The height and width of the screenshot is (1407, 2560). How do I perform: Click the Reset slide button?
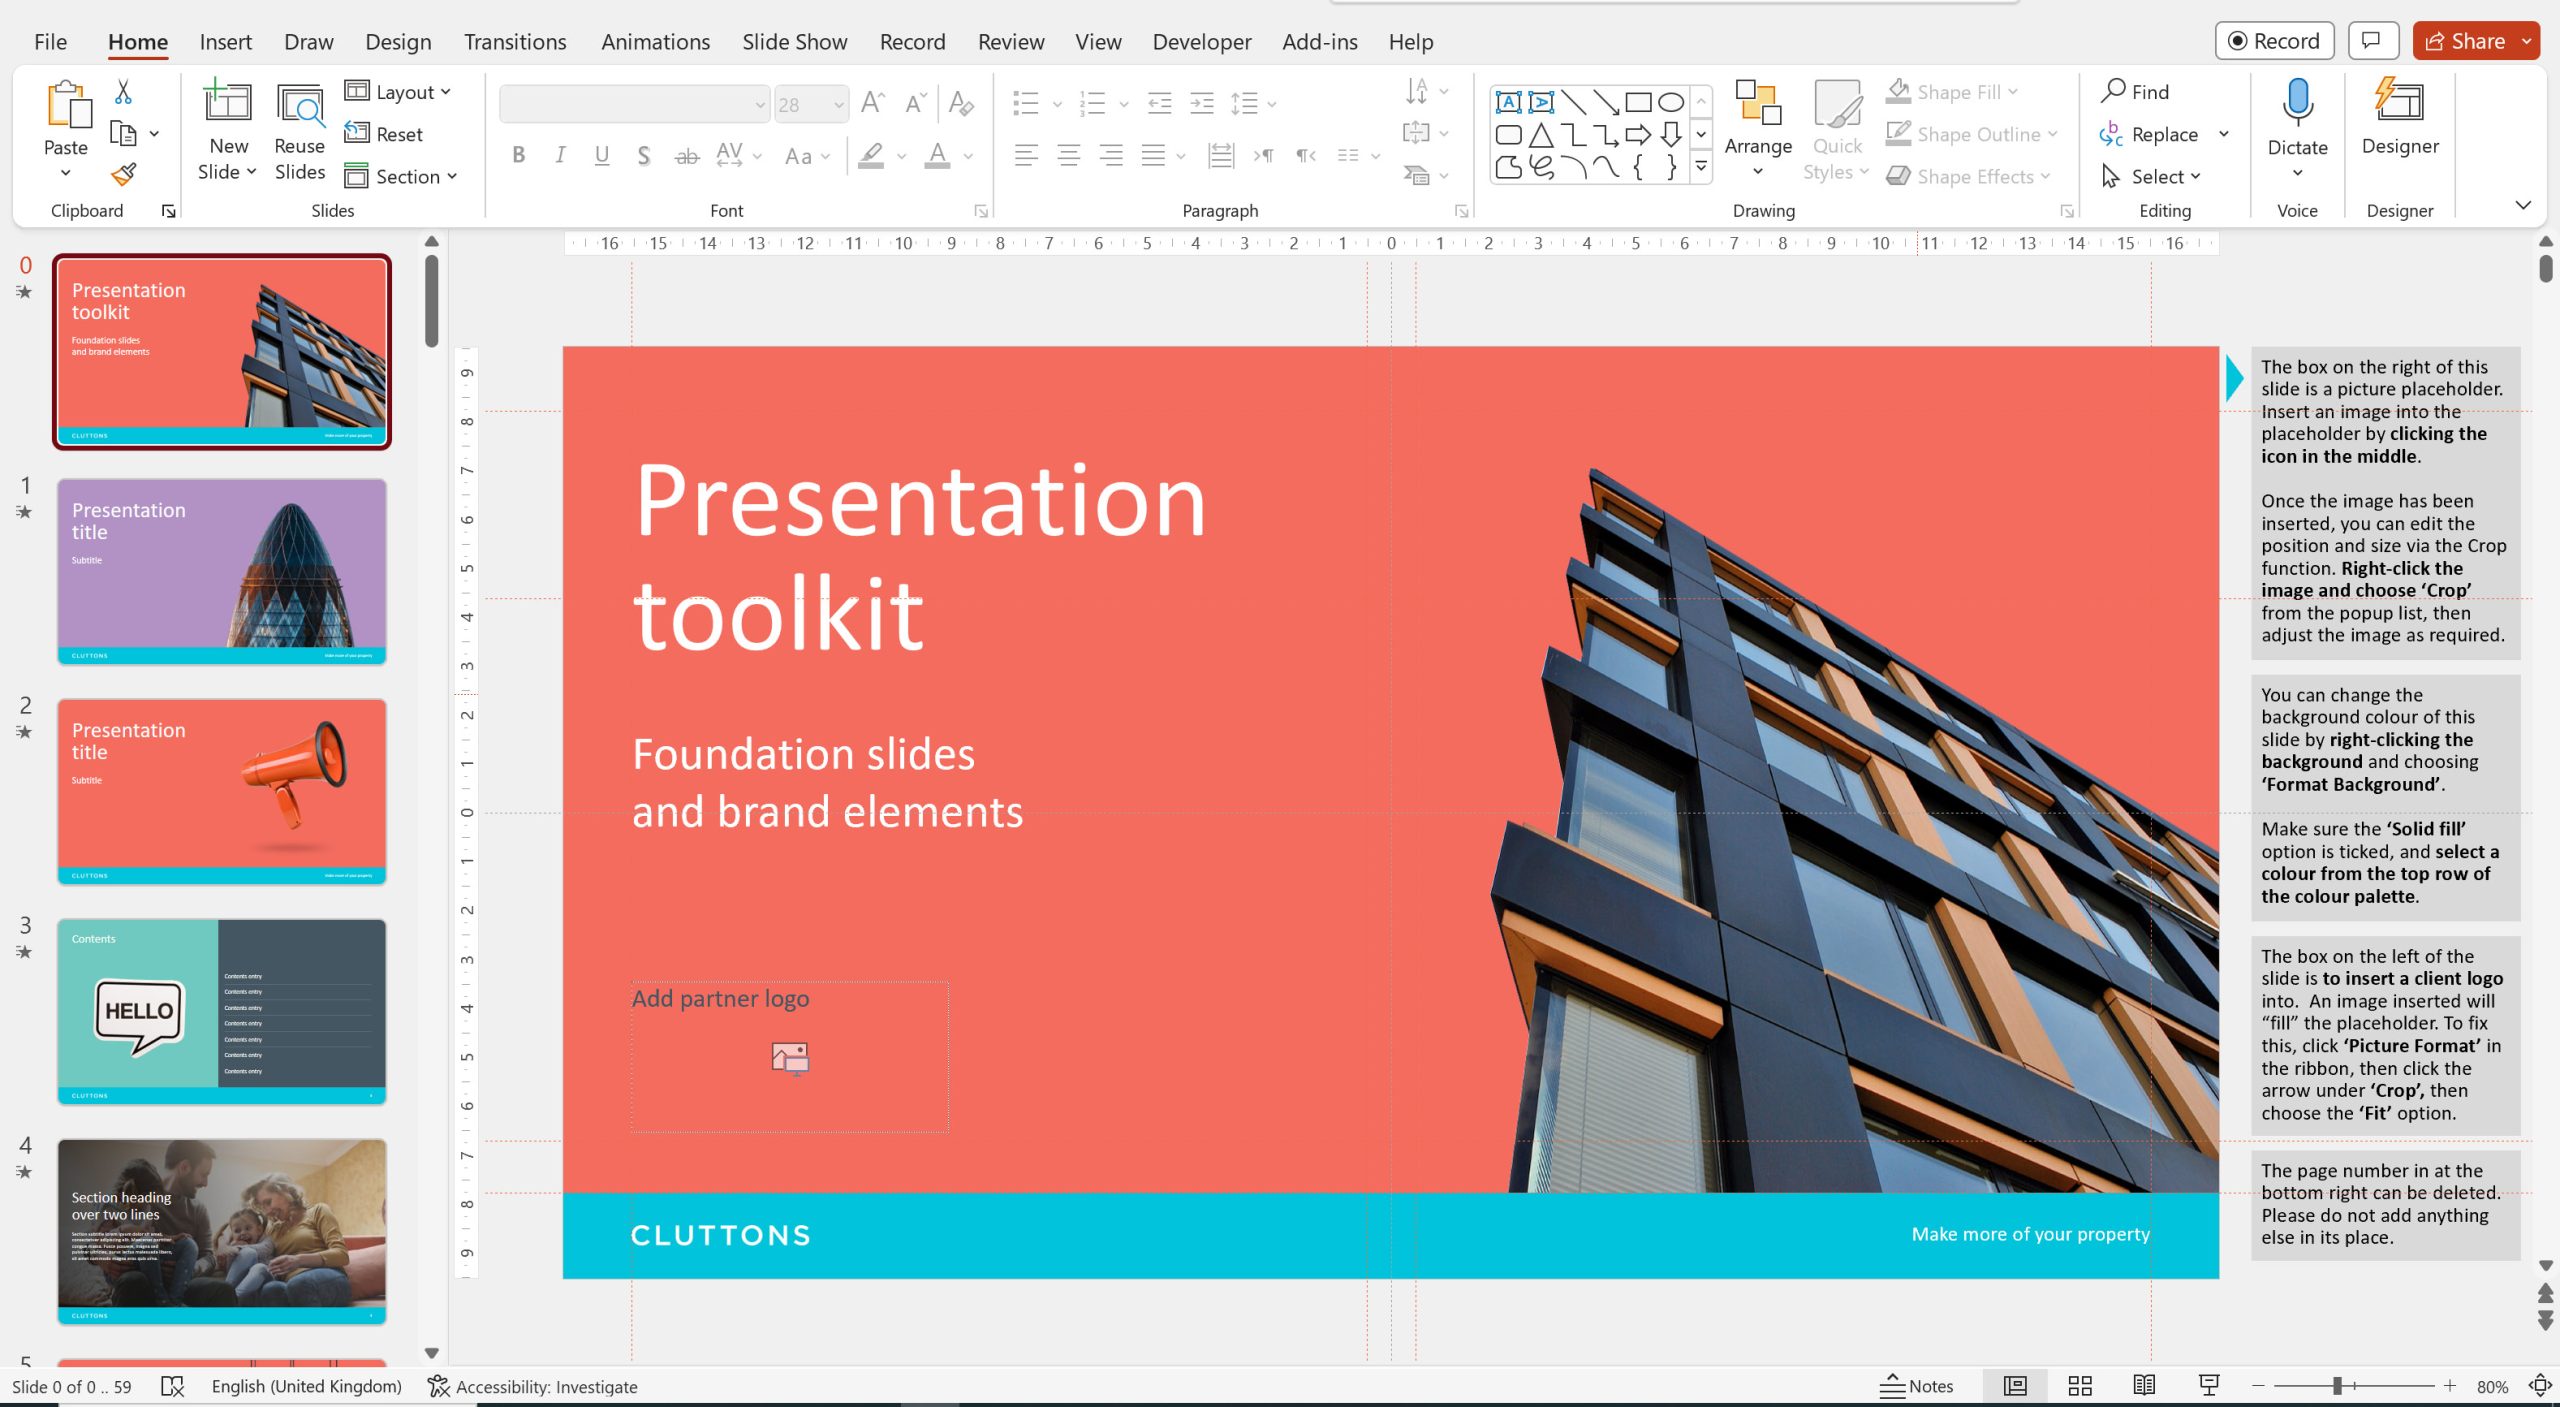(x=384, y=134)
